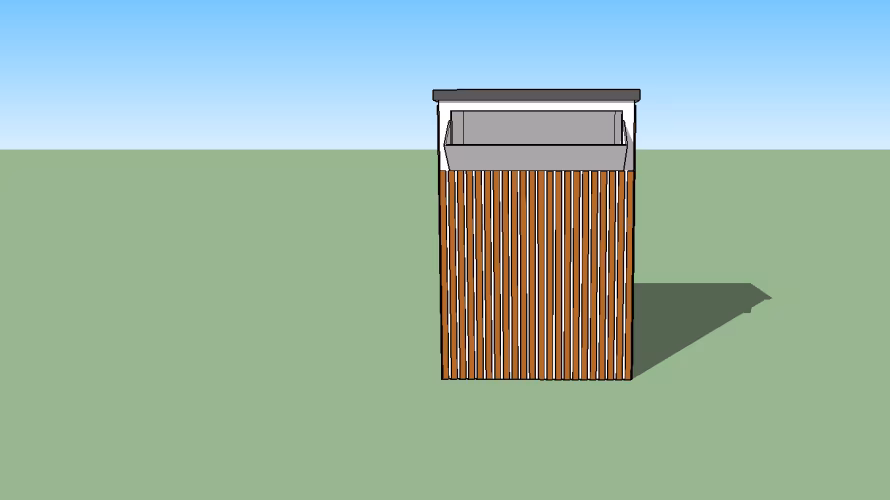Click the green ground below the building
890x500 pixels.
(x=536, y=440)
